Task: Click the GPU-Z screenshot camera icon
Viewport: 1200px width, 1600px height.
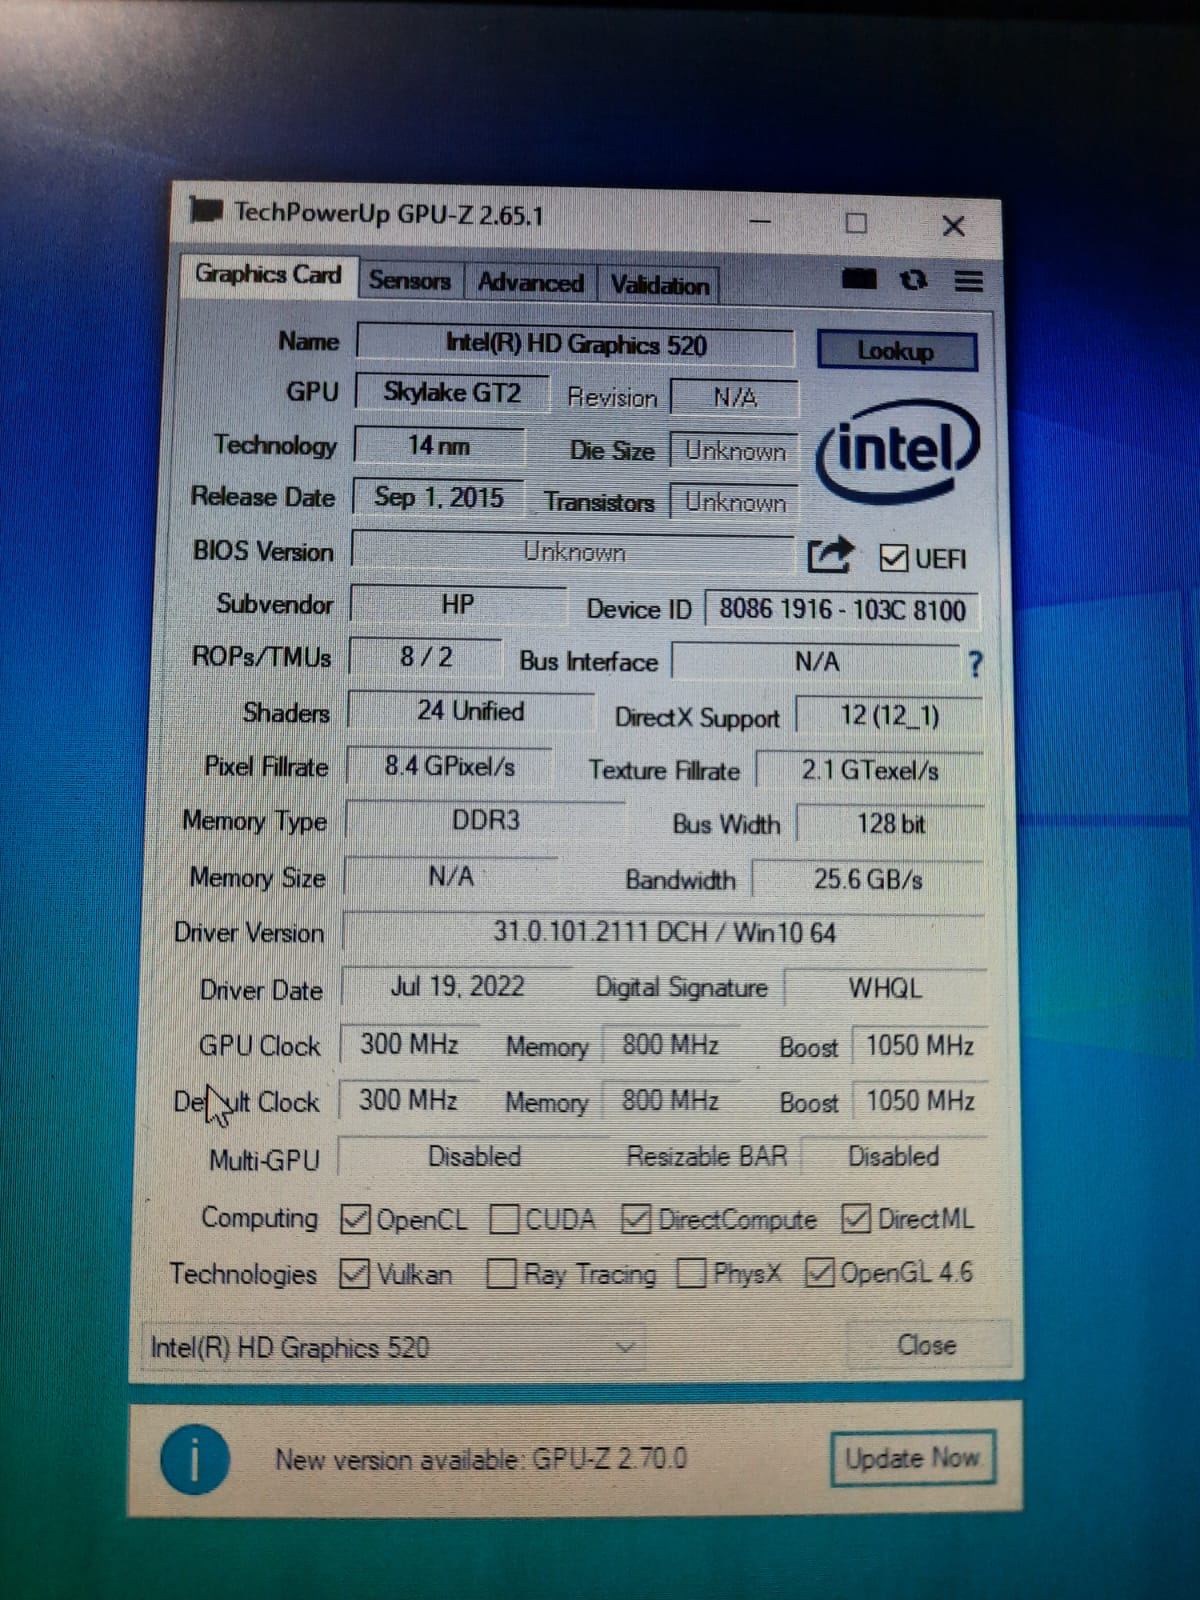Action: click(858, 279)
